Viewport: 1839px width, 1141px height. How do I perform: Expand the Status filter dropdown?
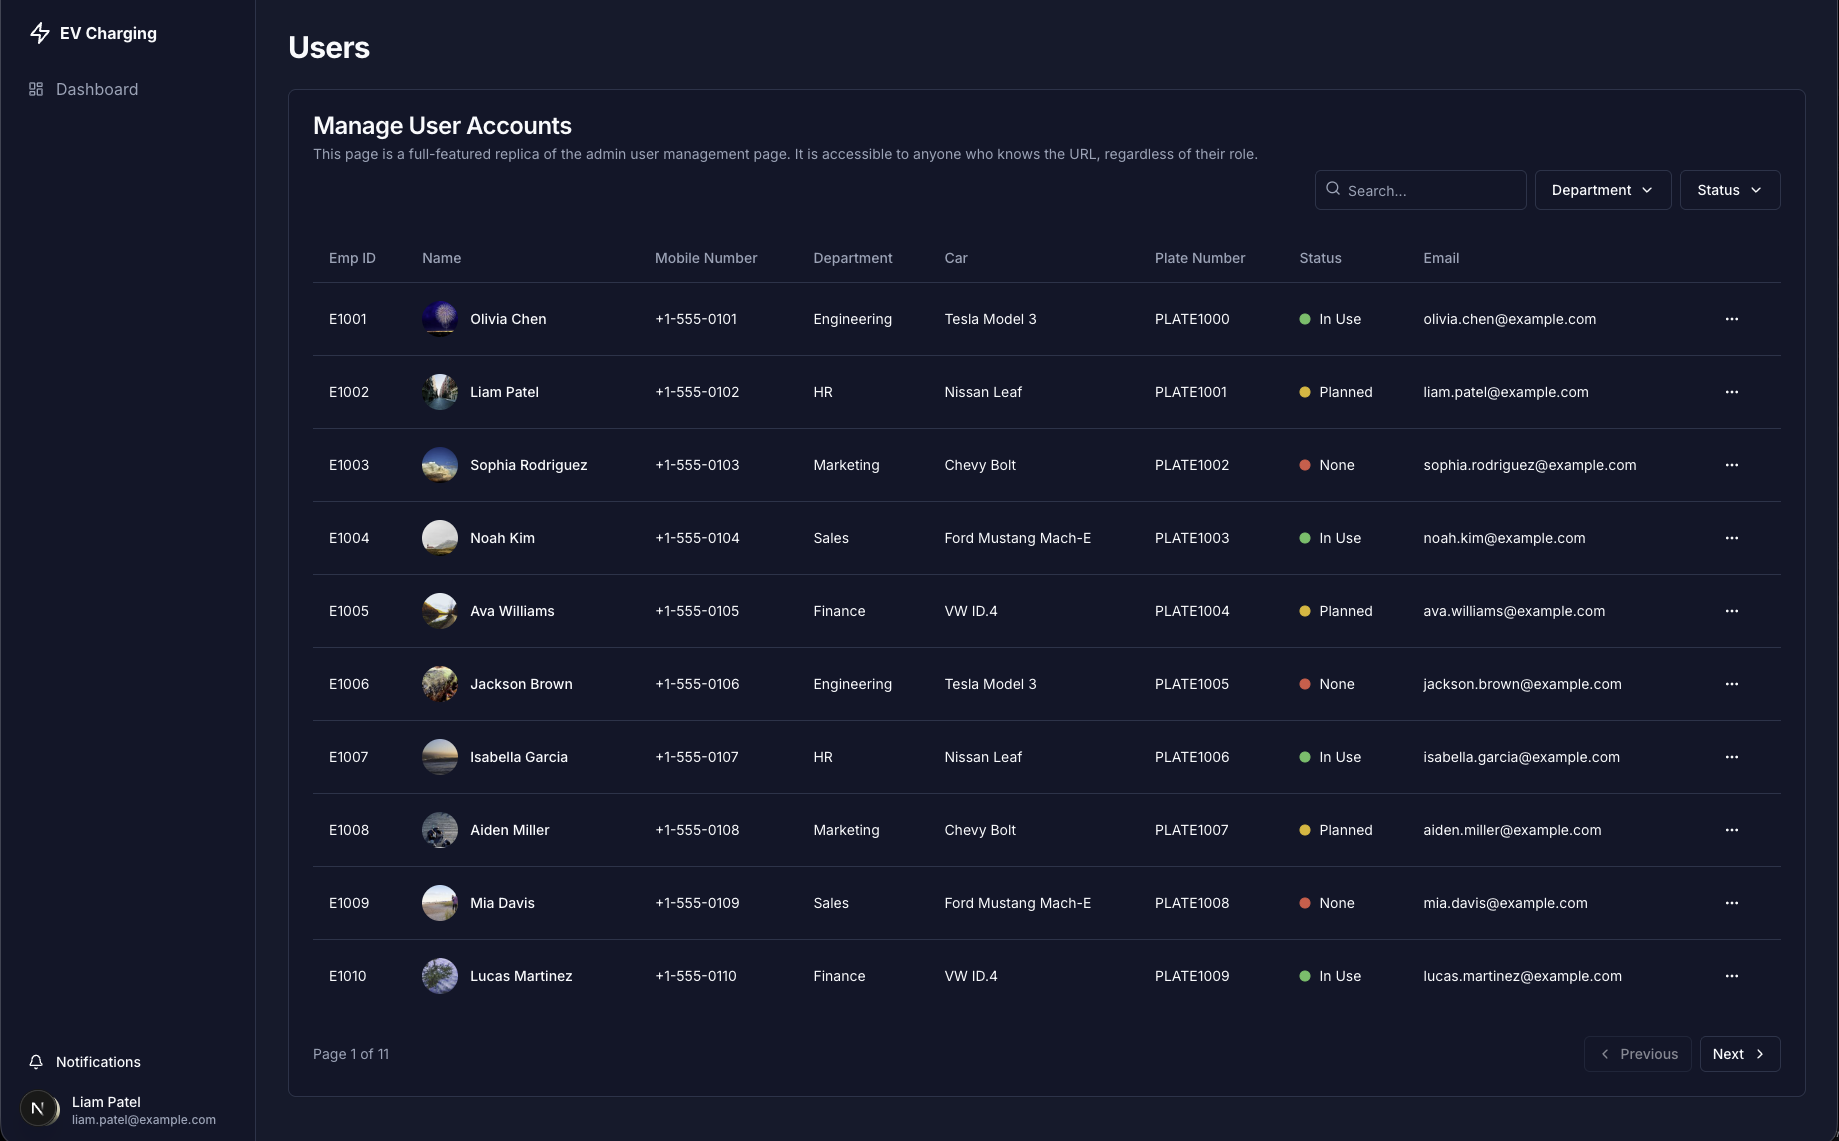1729,190
